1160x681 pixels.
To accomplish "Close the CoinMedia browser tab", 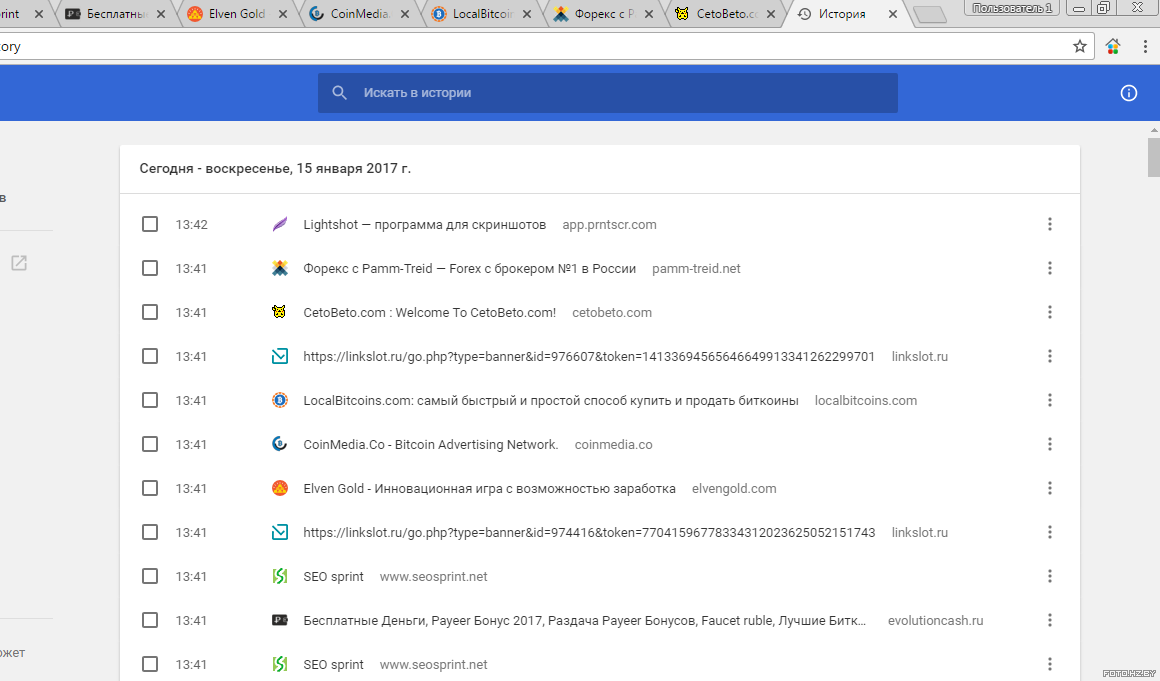I will (x=405, y=14).
